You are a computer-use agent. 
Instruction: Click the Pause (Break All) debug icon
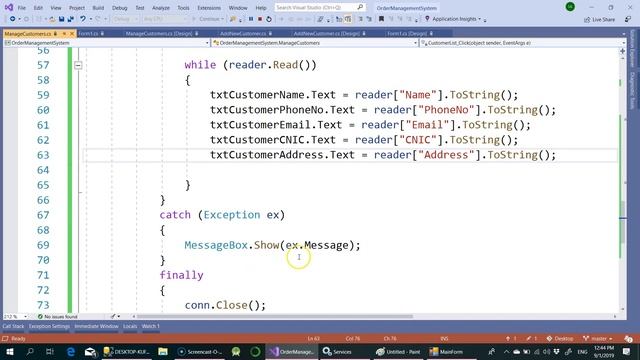pyautogui.click(x=251, y=19)
